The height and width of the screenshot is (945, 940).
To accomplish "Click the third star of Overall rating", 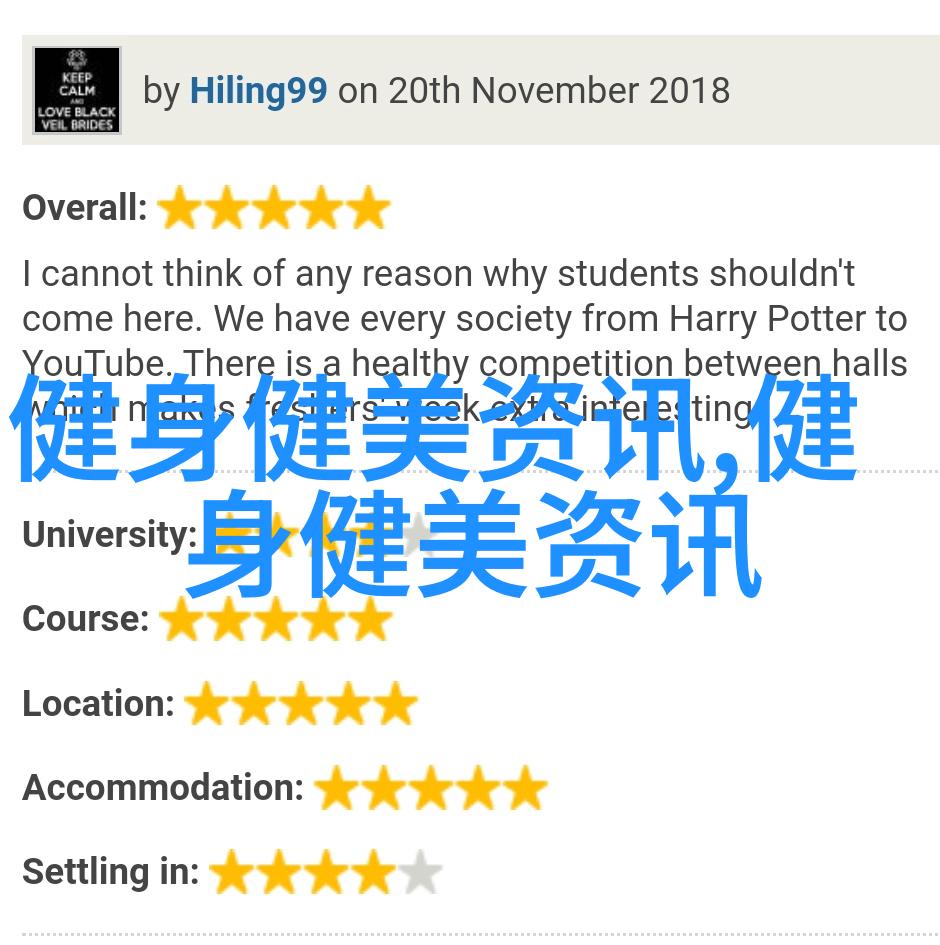I will [274, 207].
